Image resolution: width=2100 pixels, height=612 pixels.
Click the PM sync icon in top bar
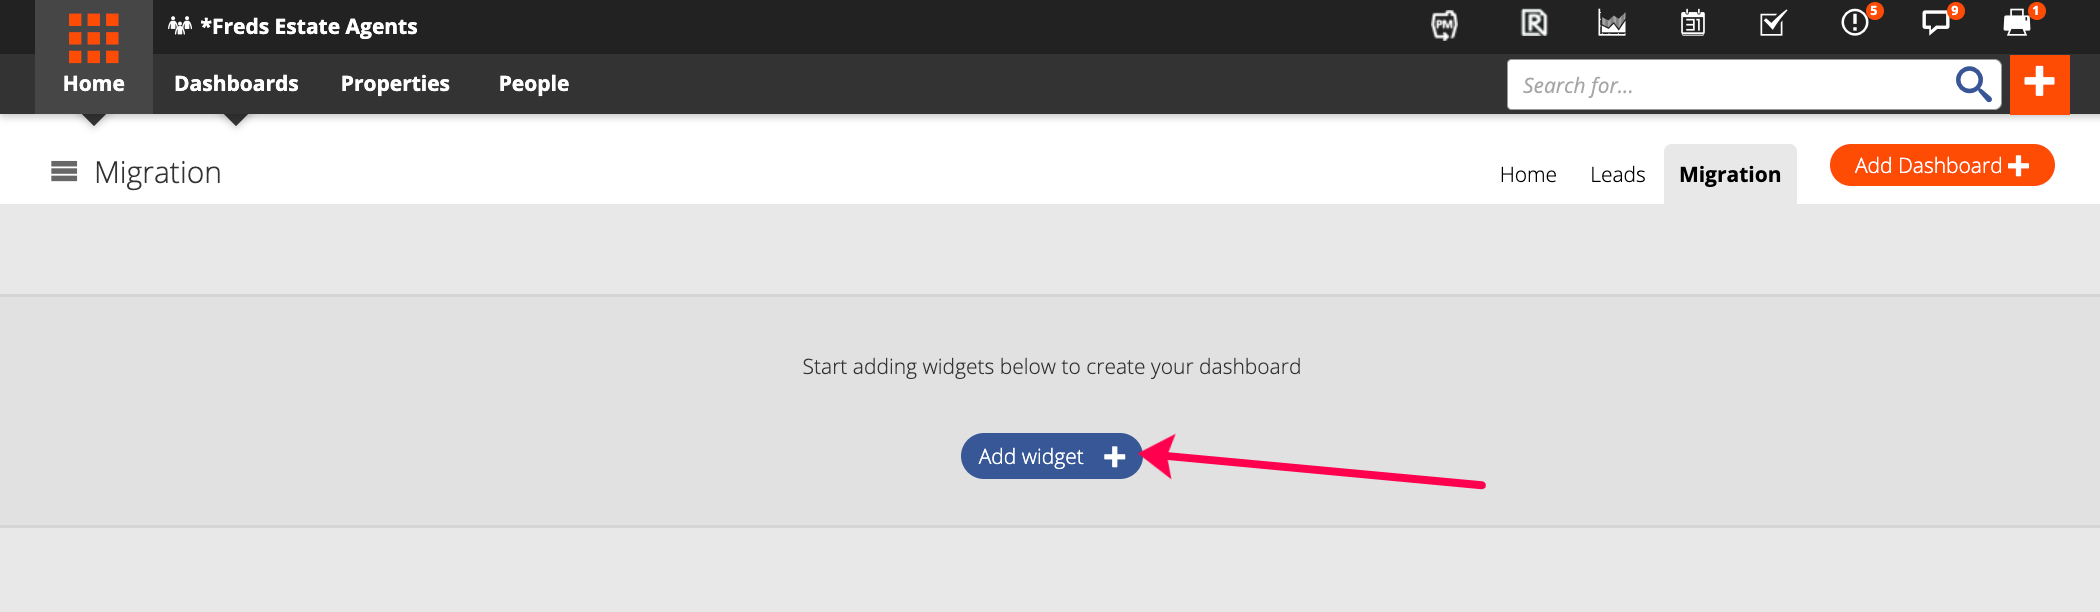point(1444,25)
